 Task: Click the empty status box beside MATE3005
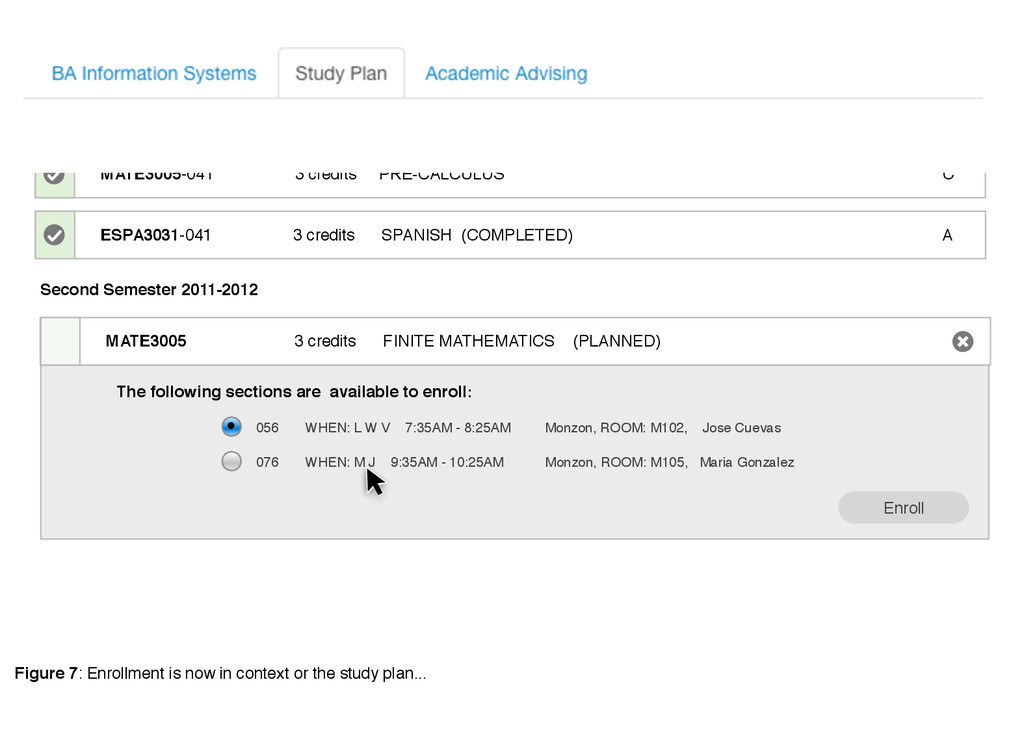60,342
